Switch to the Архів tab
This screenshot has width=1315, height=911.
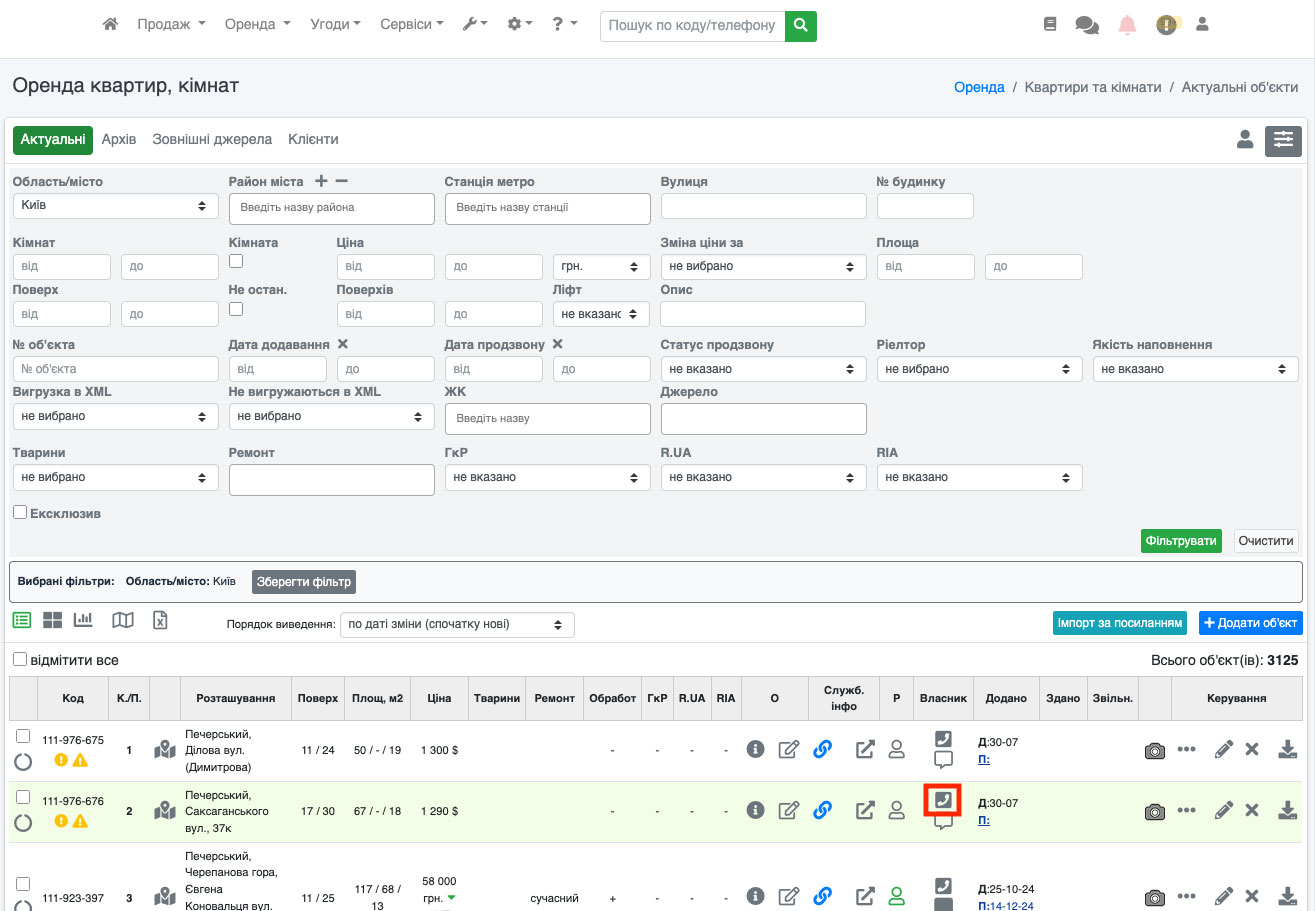(119, 140)
